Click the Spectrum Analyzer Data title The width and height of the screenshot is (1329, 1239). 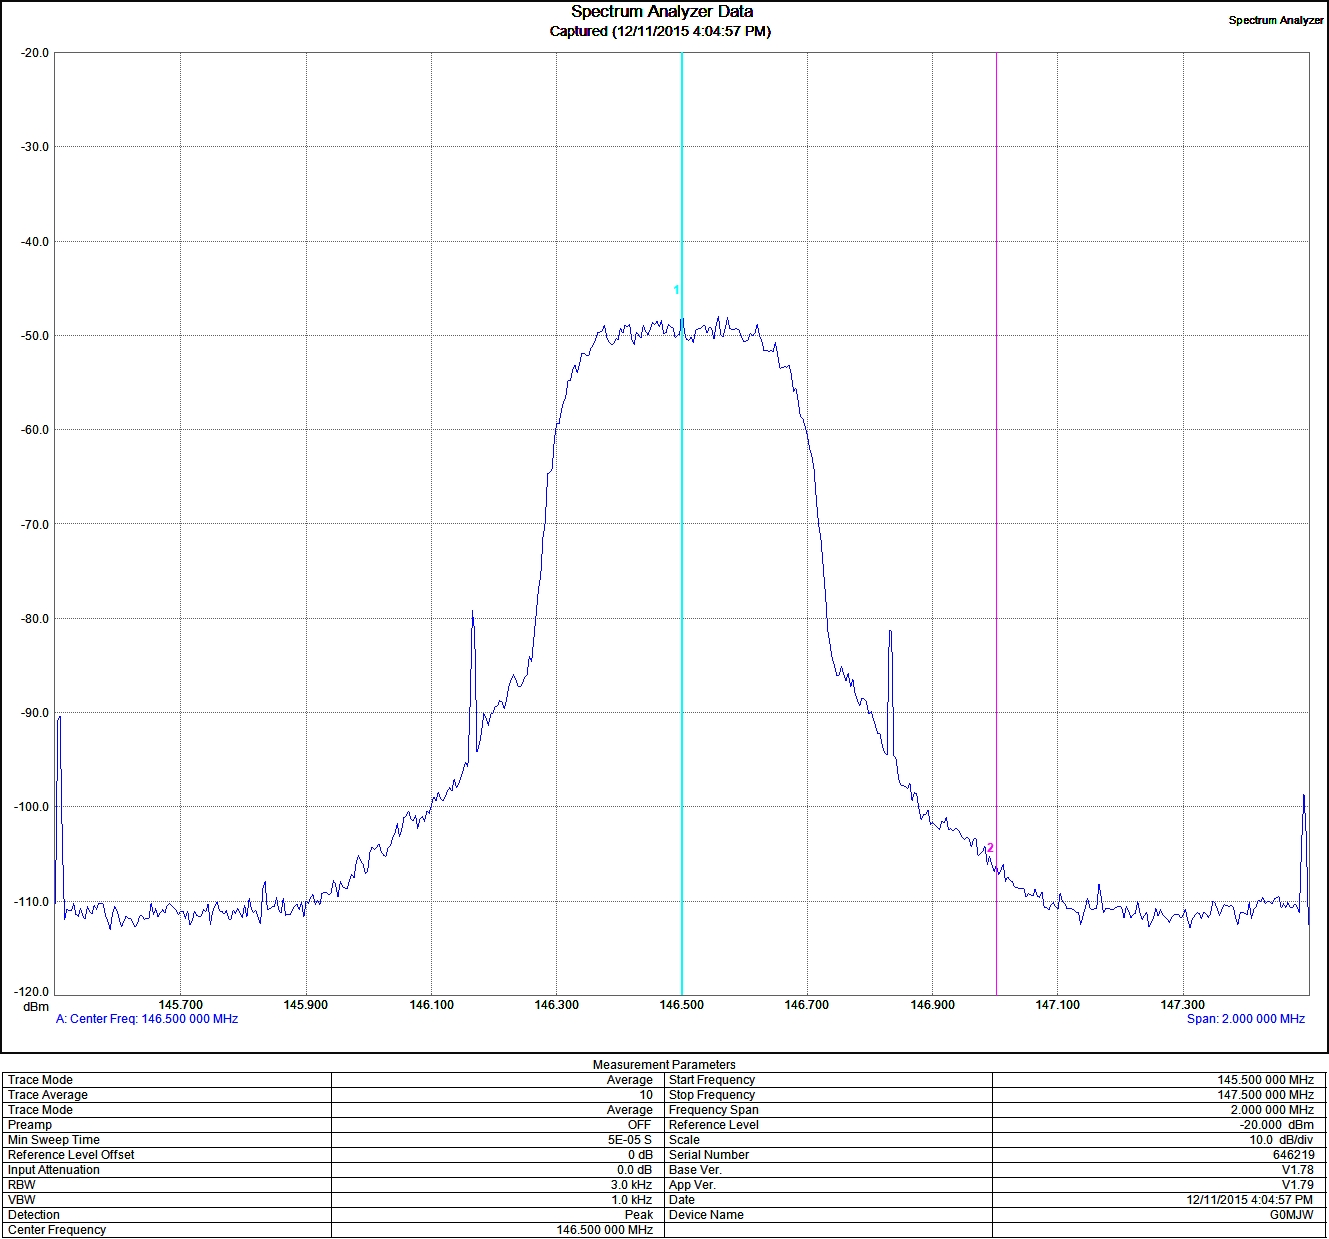tap(661, 12)
